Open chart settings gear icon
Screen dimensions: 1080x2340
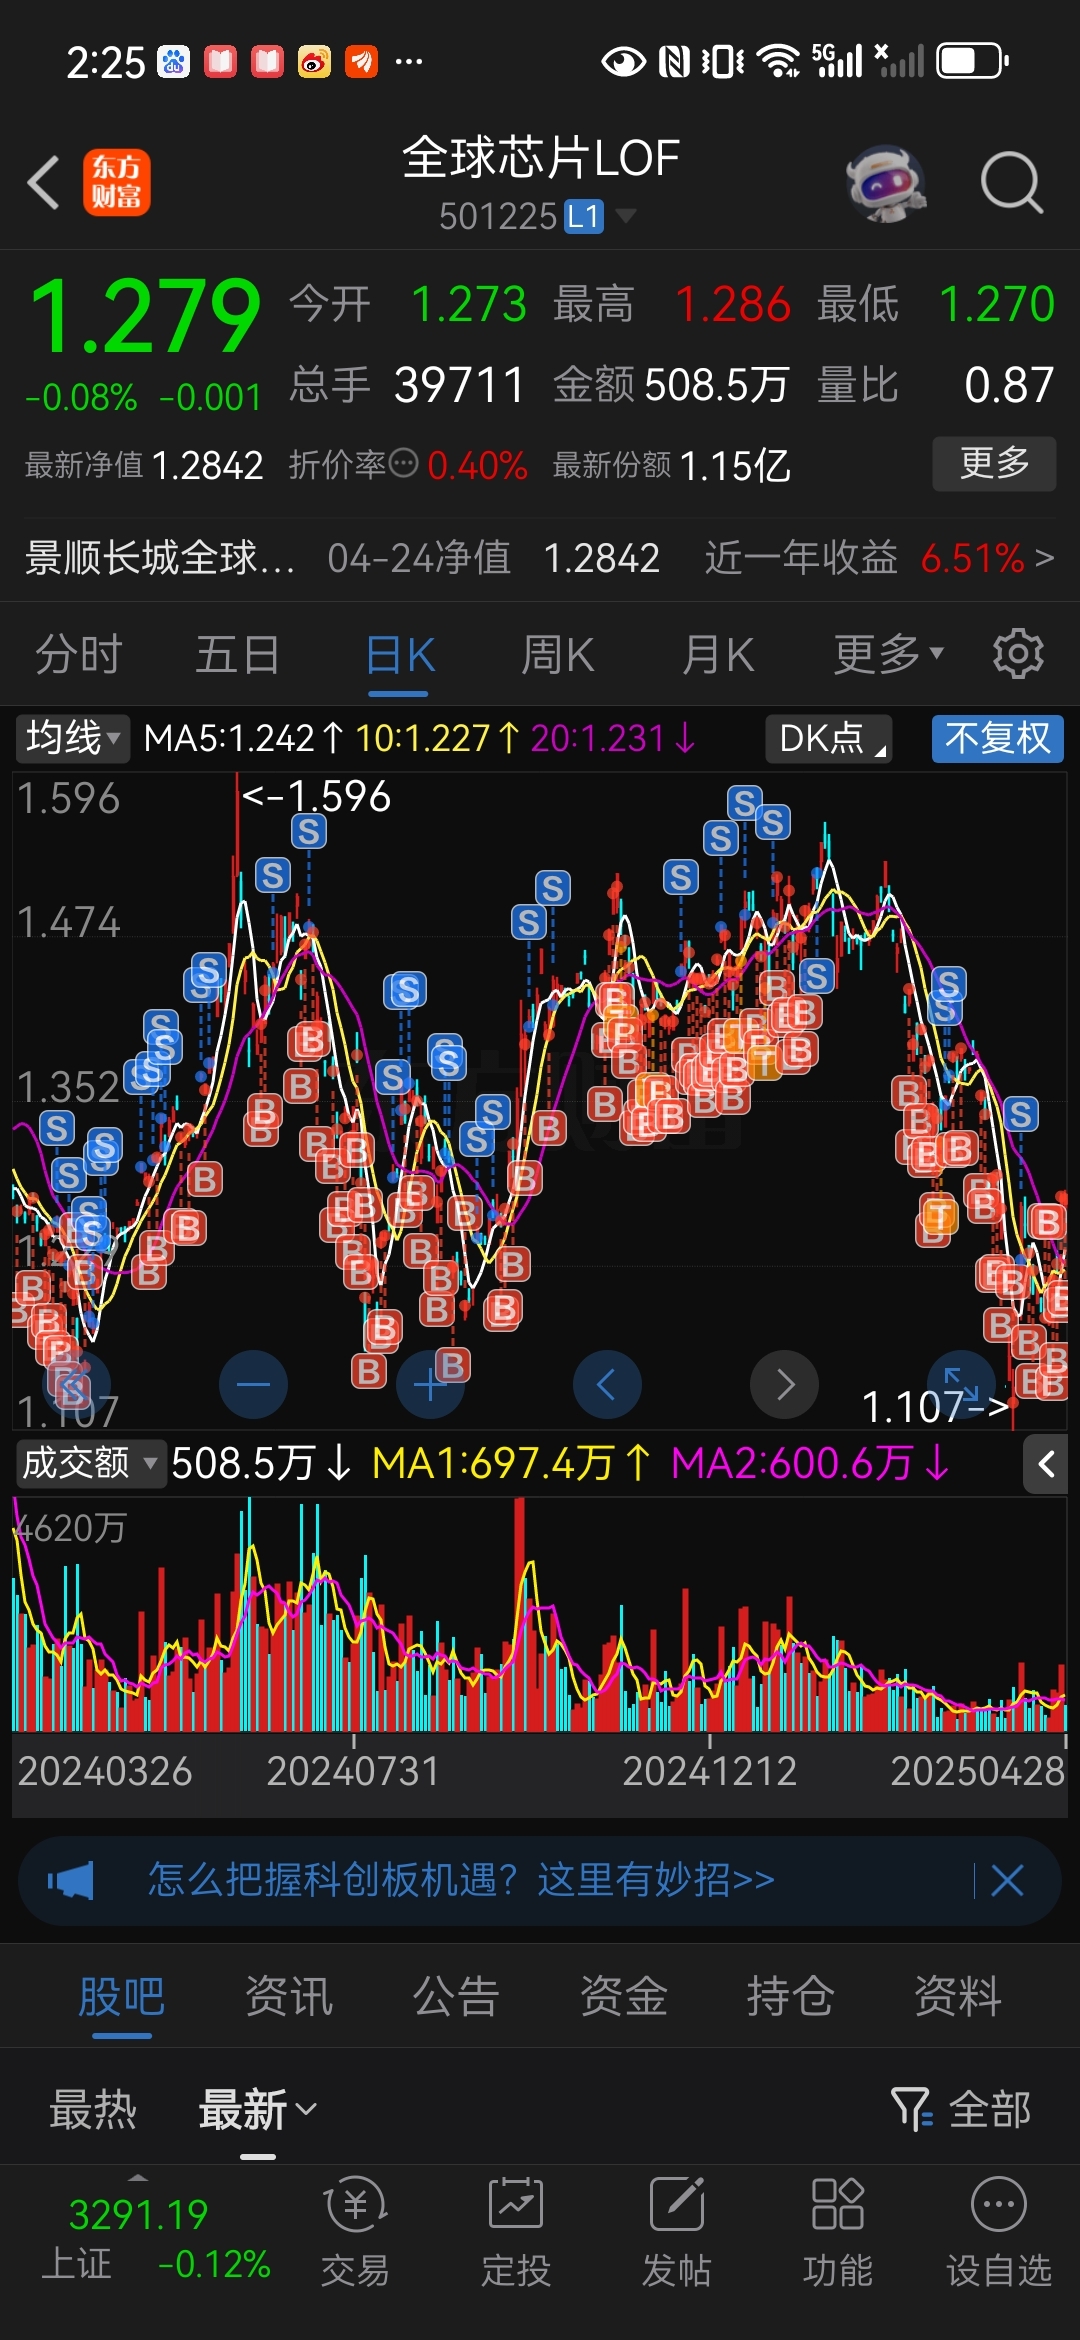1018,654
